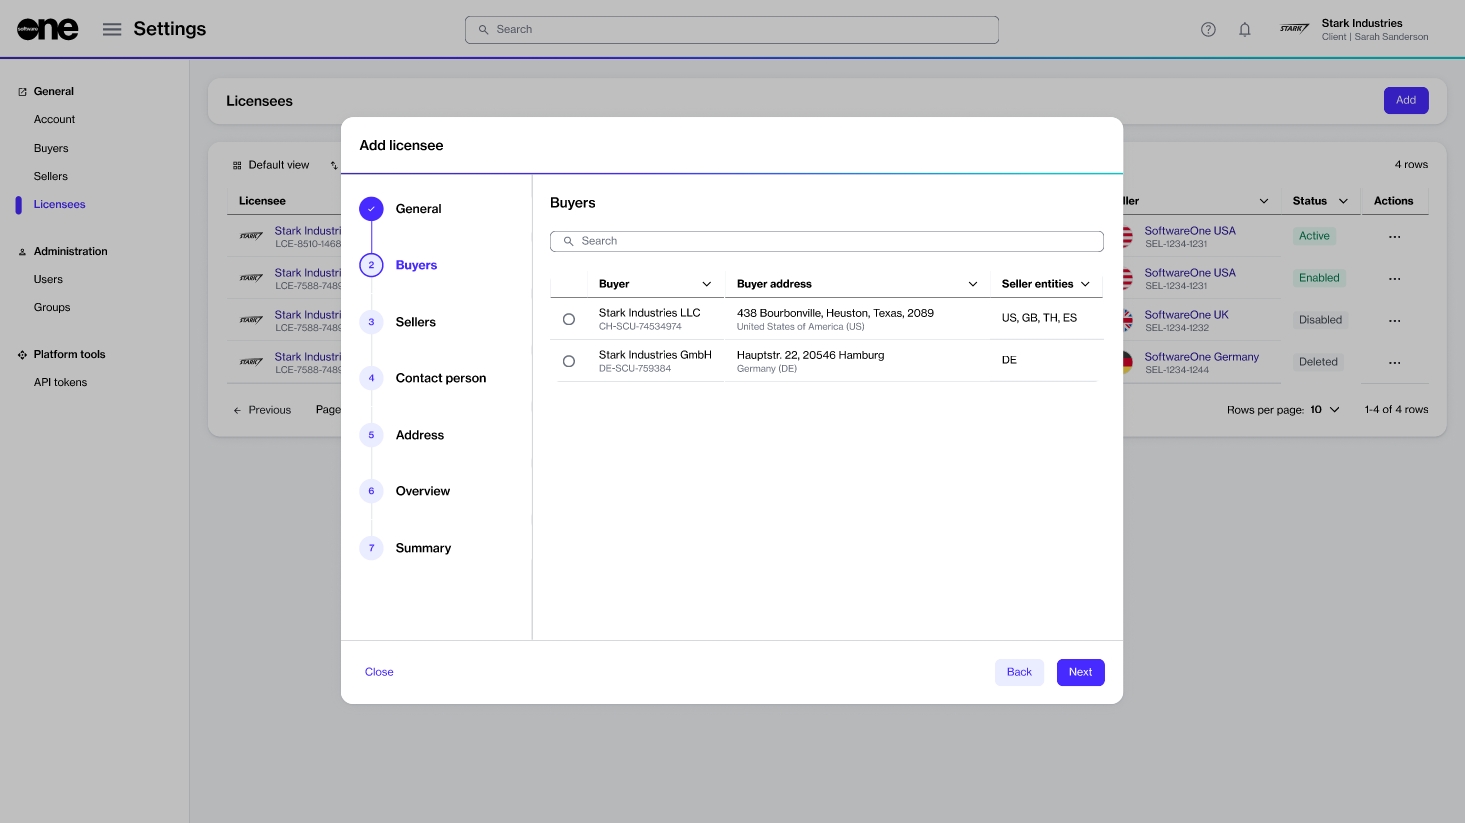Open the notifications bell
Screen dimensions: 1465x823
[1245, 29]
